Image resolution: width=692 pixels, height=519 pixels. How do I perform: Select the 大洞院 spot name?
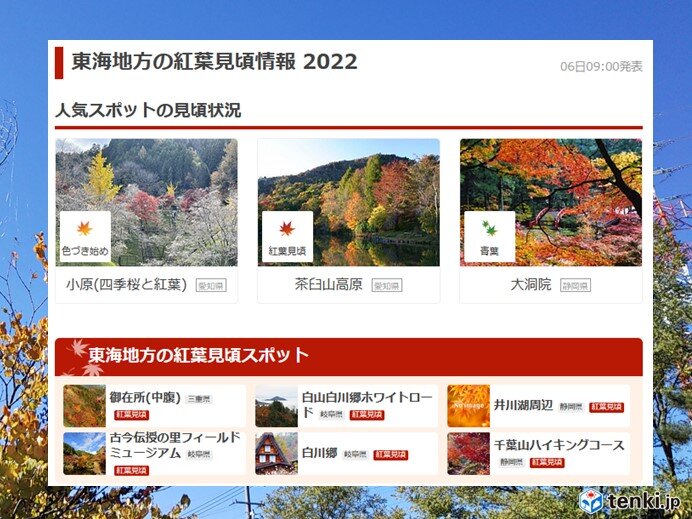point(530,285)
